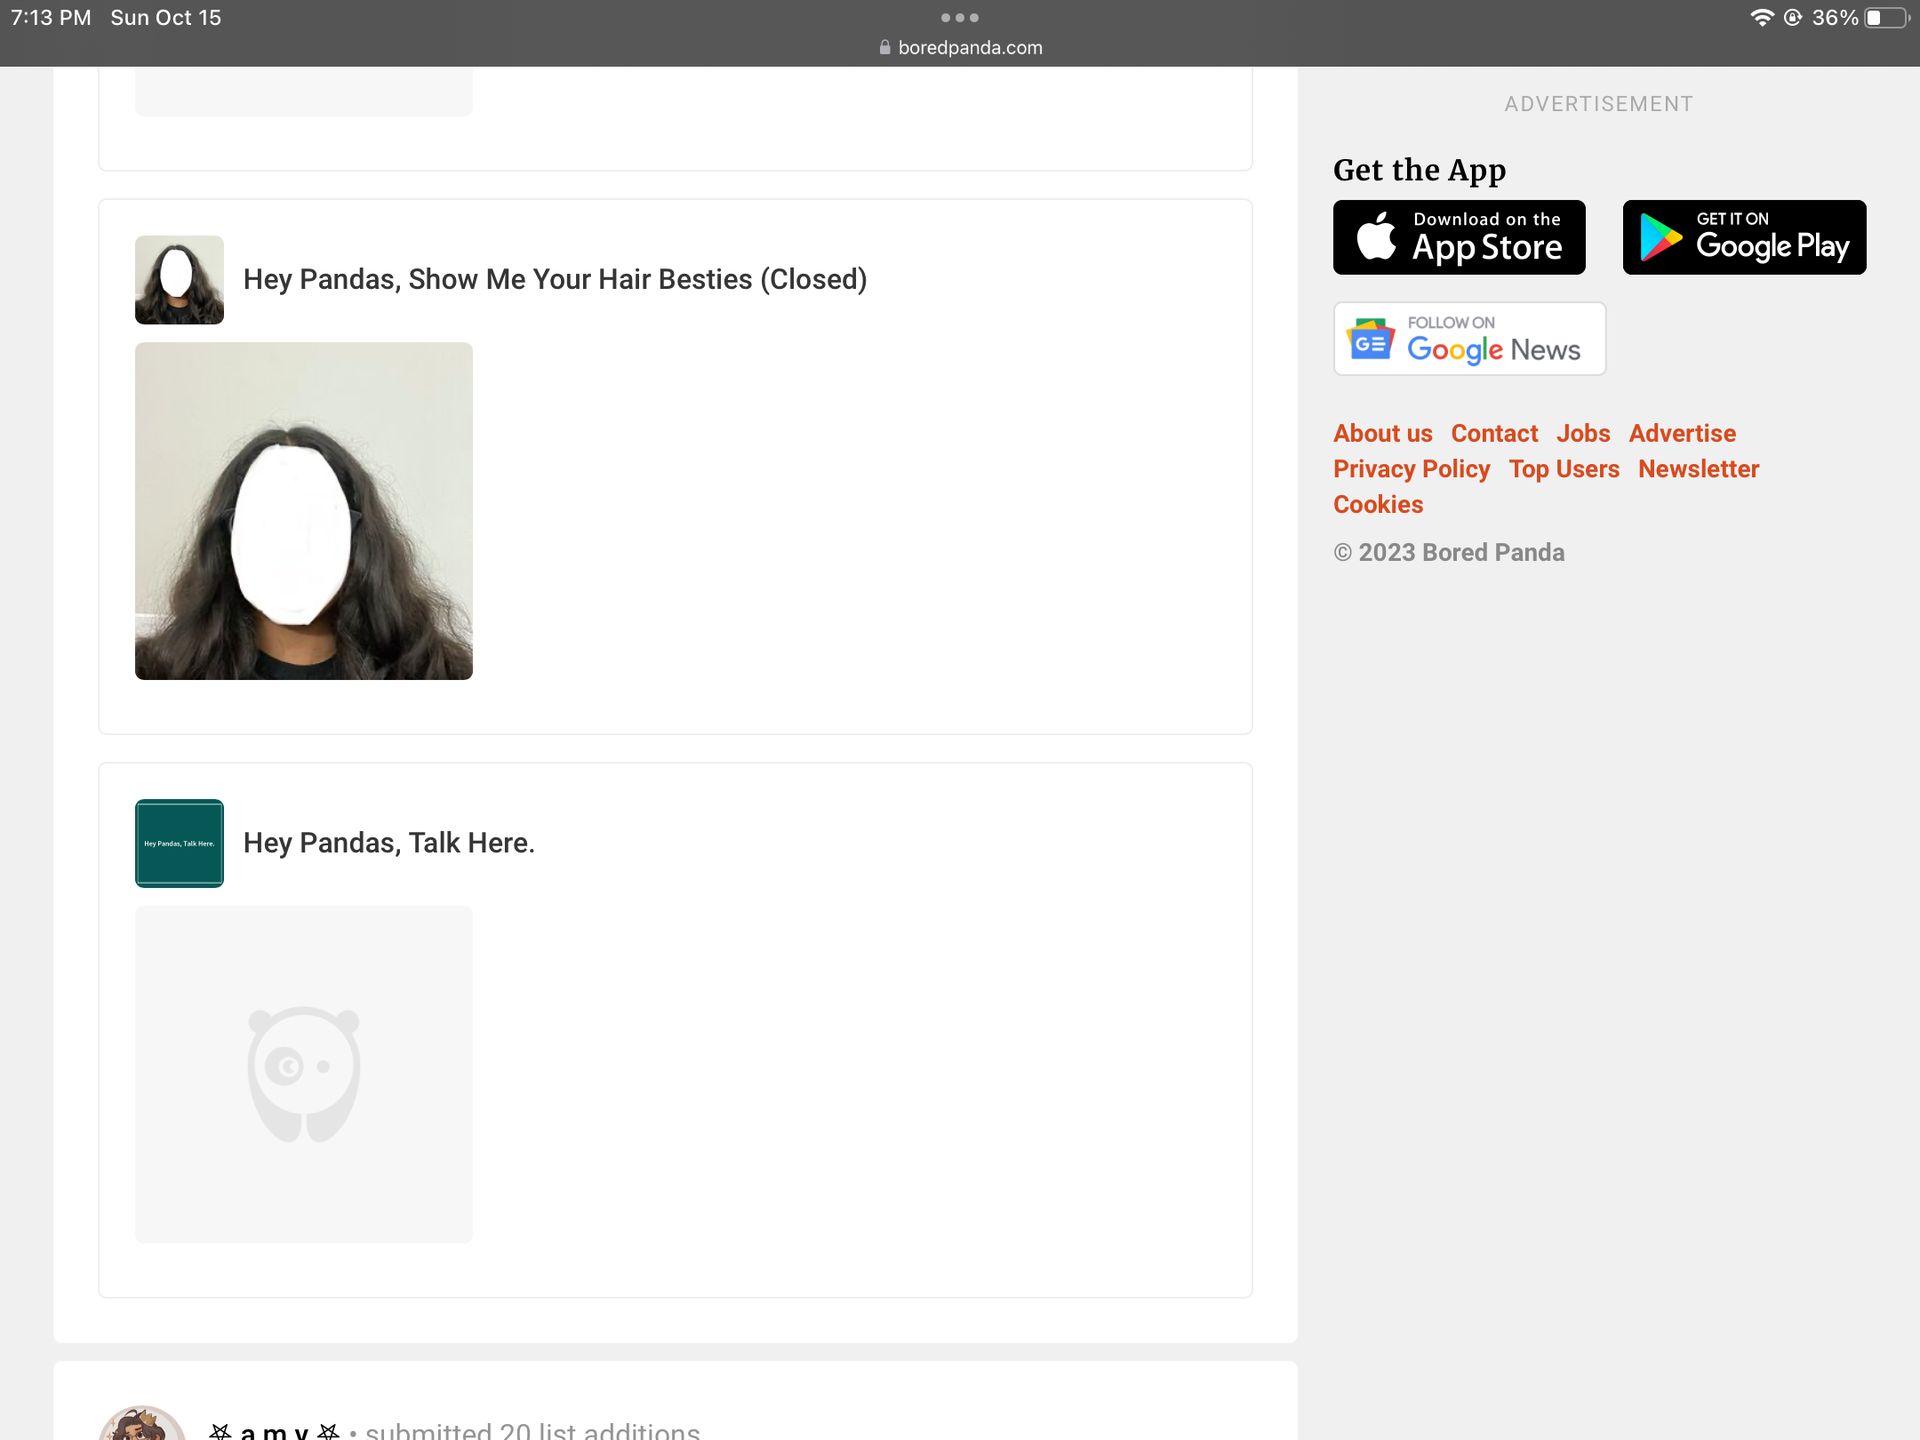Image resolution: width=1920 pixels, height=1440 pixels.
Task: Tap the Follow on Google News badge
Action: (x=1469, y=339)
